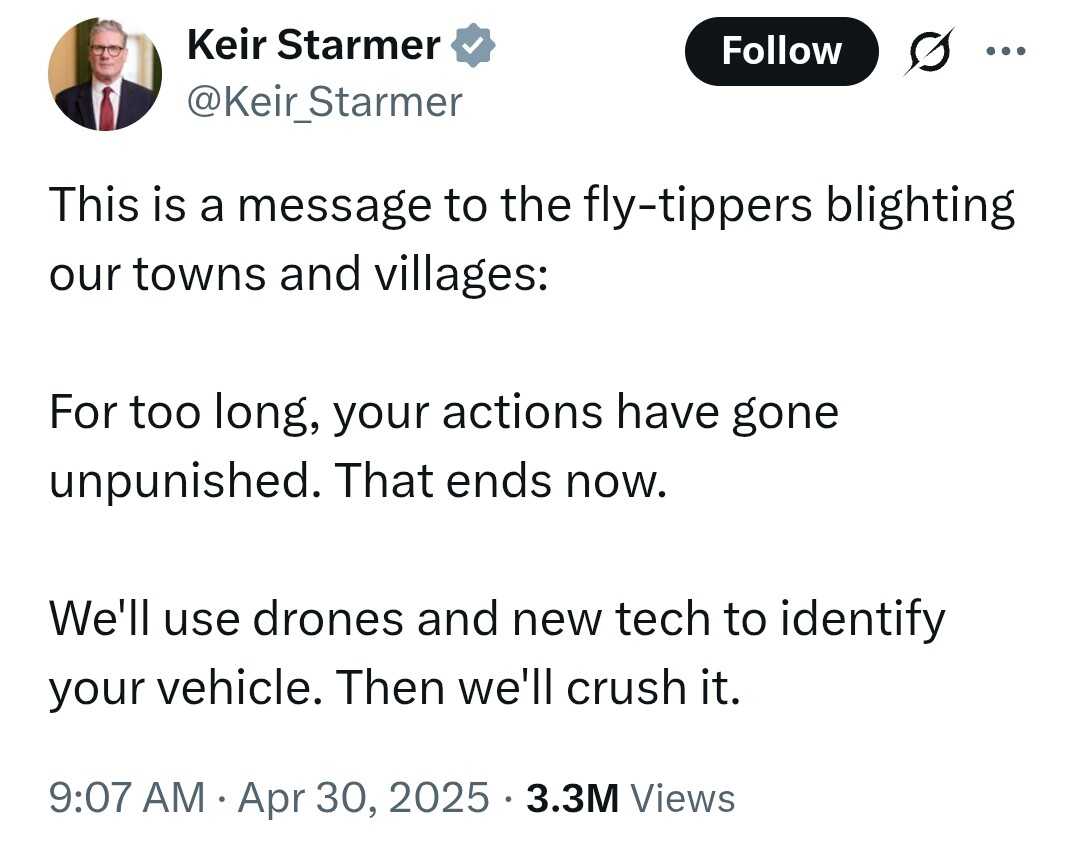The height and width of the screenshot is (841, 1080).
Task: Click the drones and new tech paragraph
Action: tap(497, 652)
